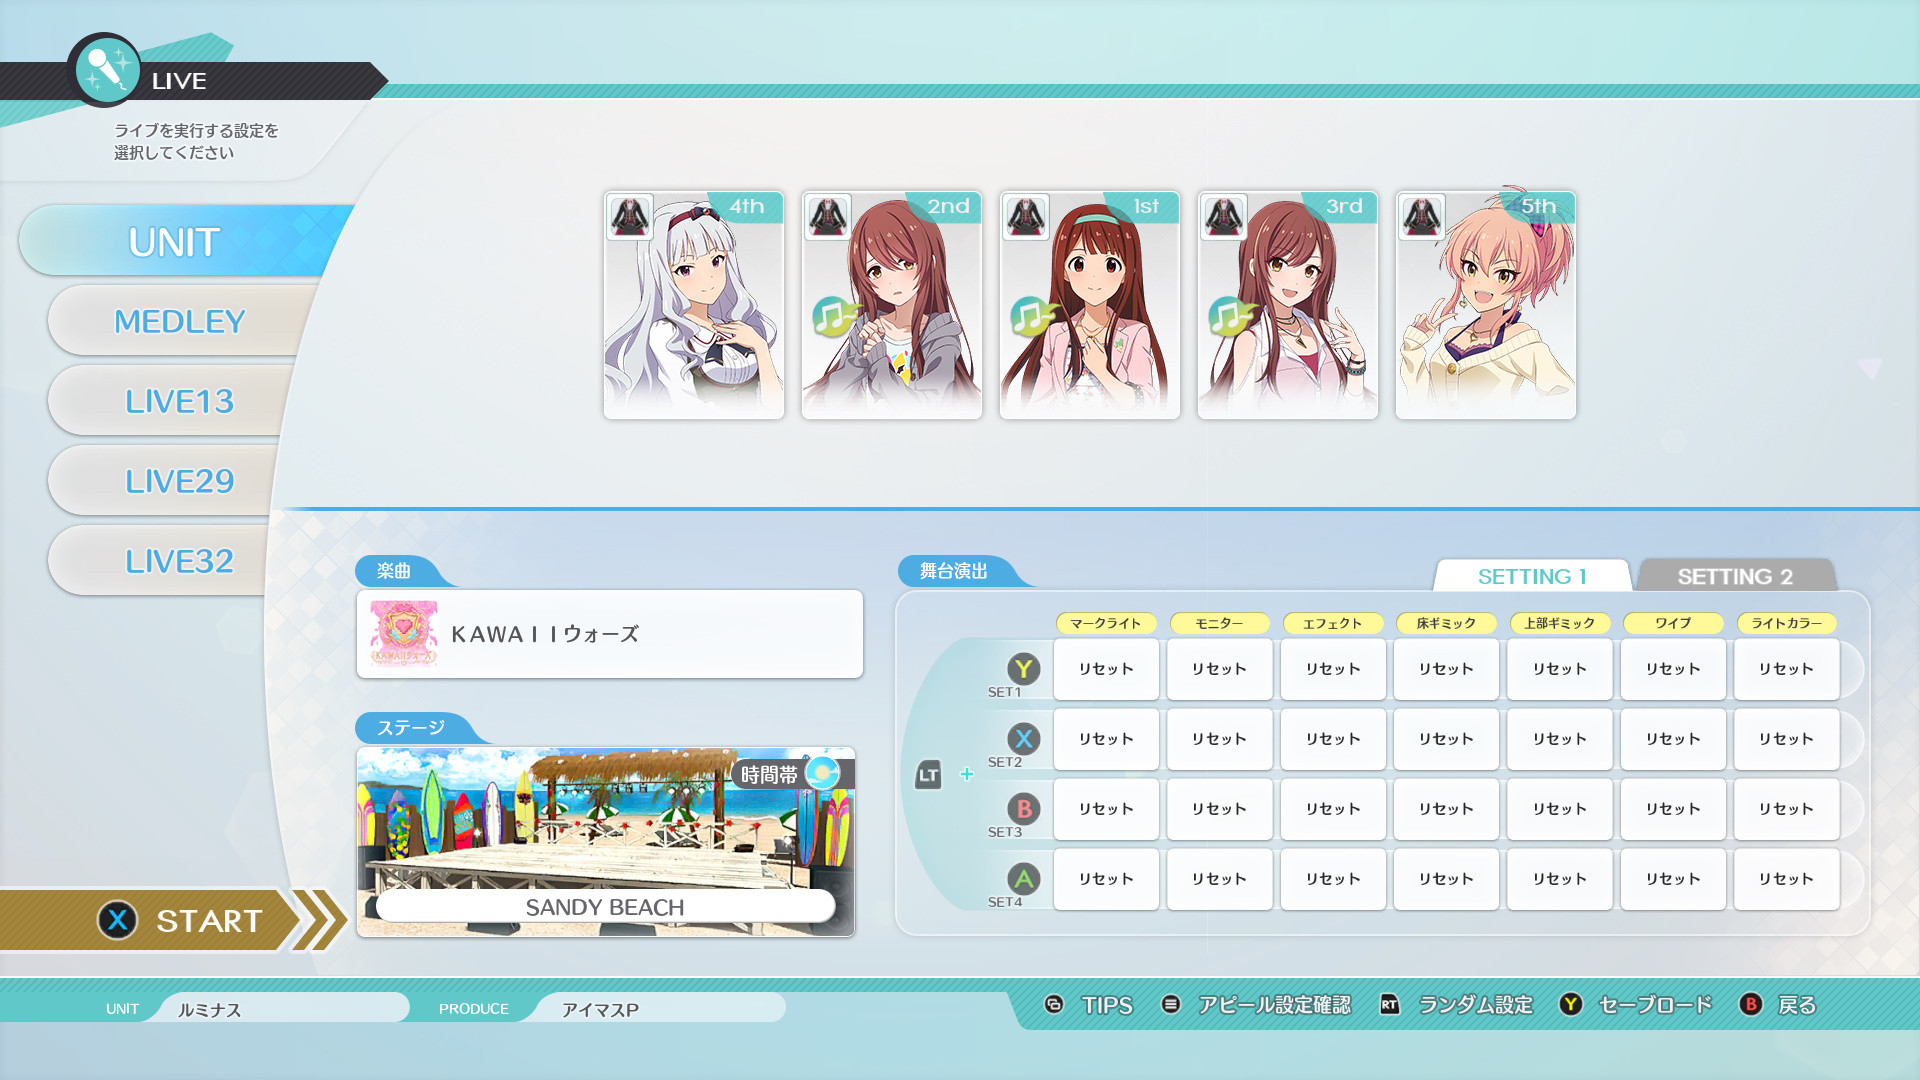1920x1080 pixels.
Task: Click the RT icon beside ランダム設定
Action: tap(1390, 1004)
